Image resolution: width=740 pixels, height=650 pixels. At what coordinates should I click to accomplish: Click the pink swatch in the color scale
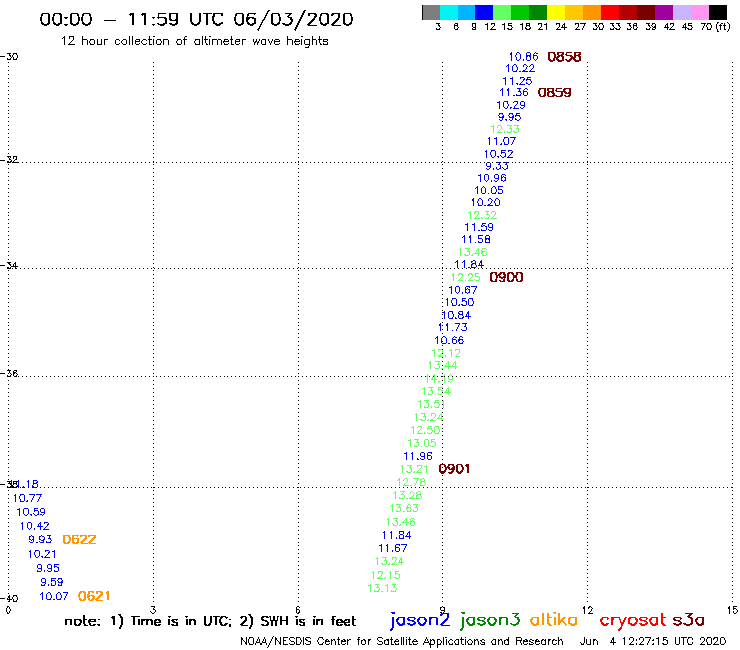(700, 12)
